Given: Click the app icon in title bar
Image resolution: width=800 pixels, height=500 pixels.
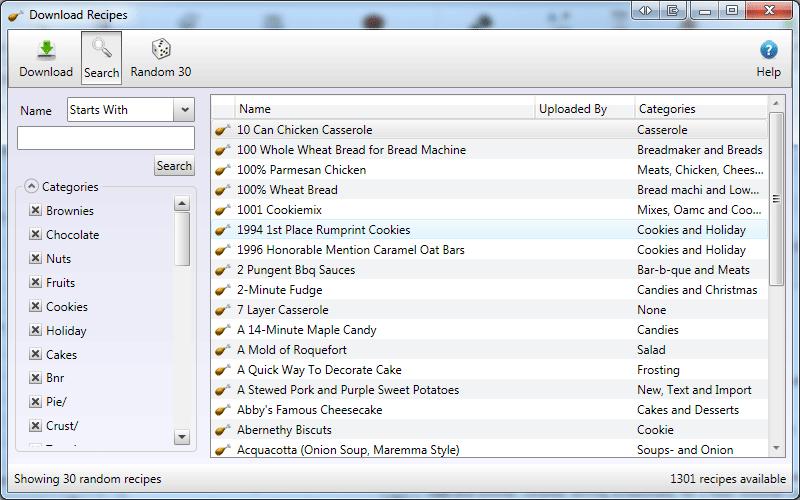Looking at the screenshot, I should pos(16,15).
